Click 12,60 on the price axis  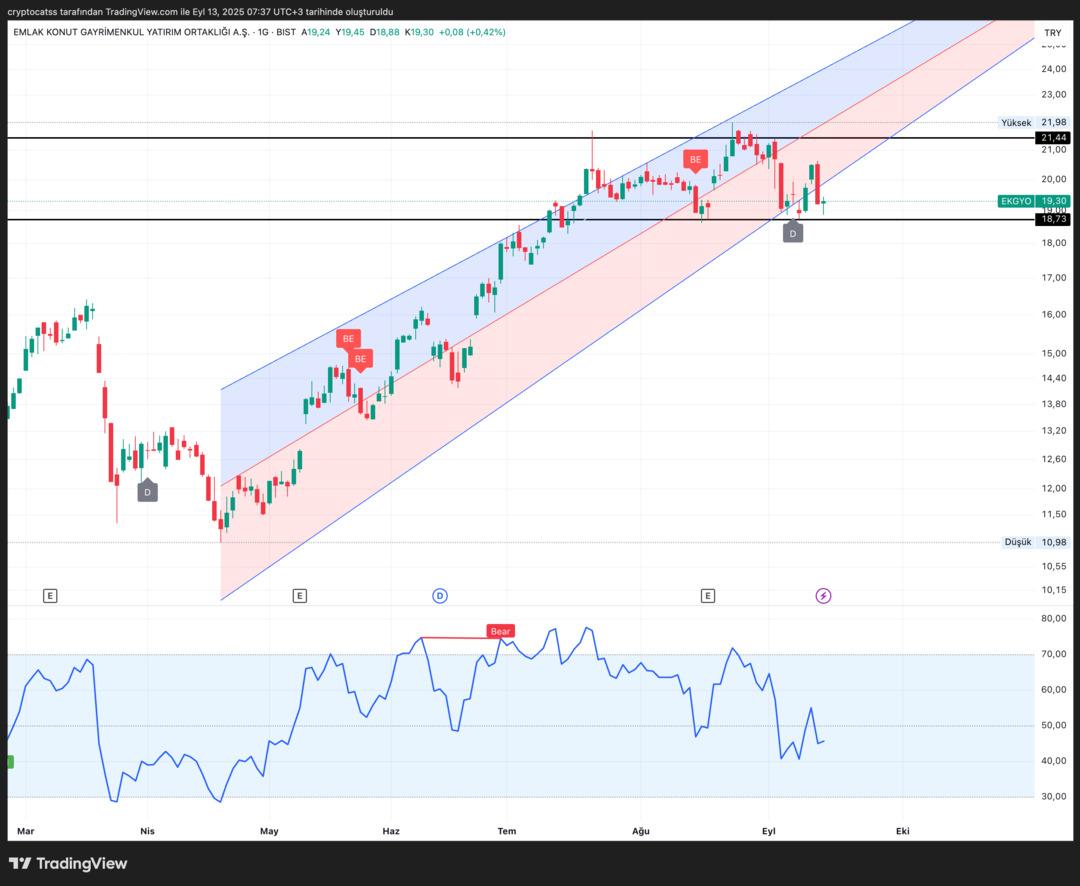[x=1054, y=459]
